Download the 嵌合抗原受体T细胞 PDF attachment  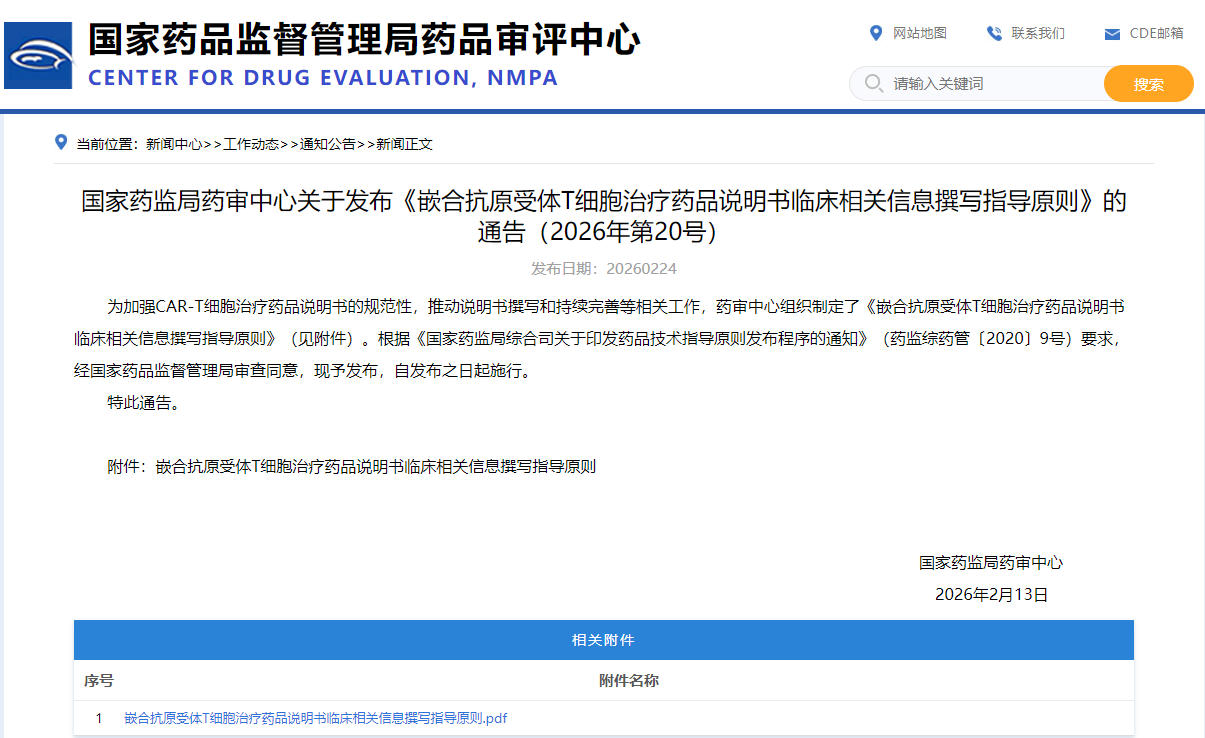click(x=315, y=718)
